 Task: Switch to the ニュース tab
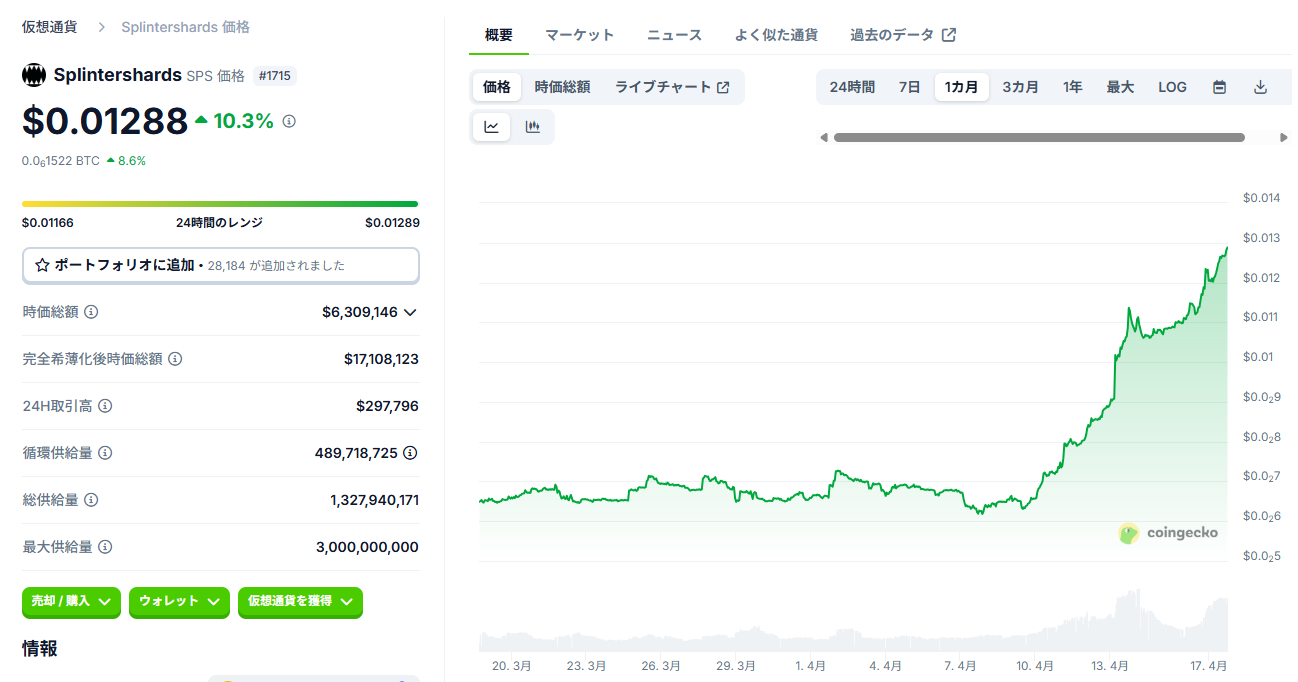(674, 35)
